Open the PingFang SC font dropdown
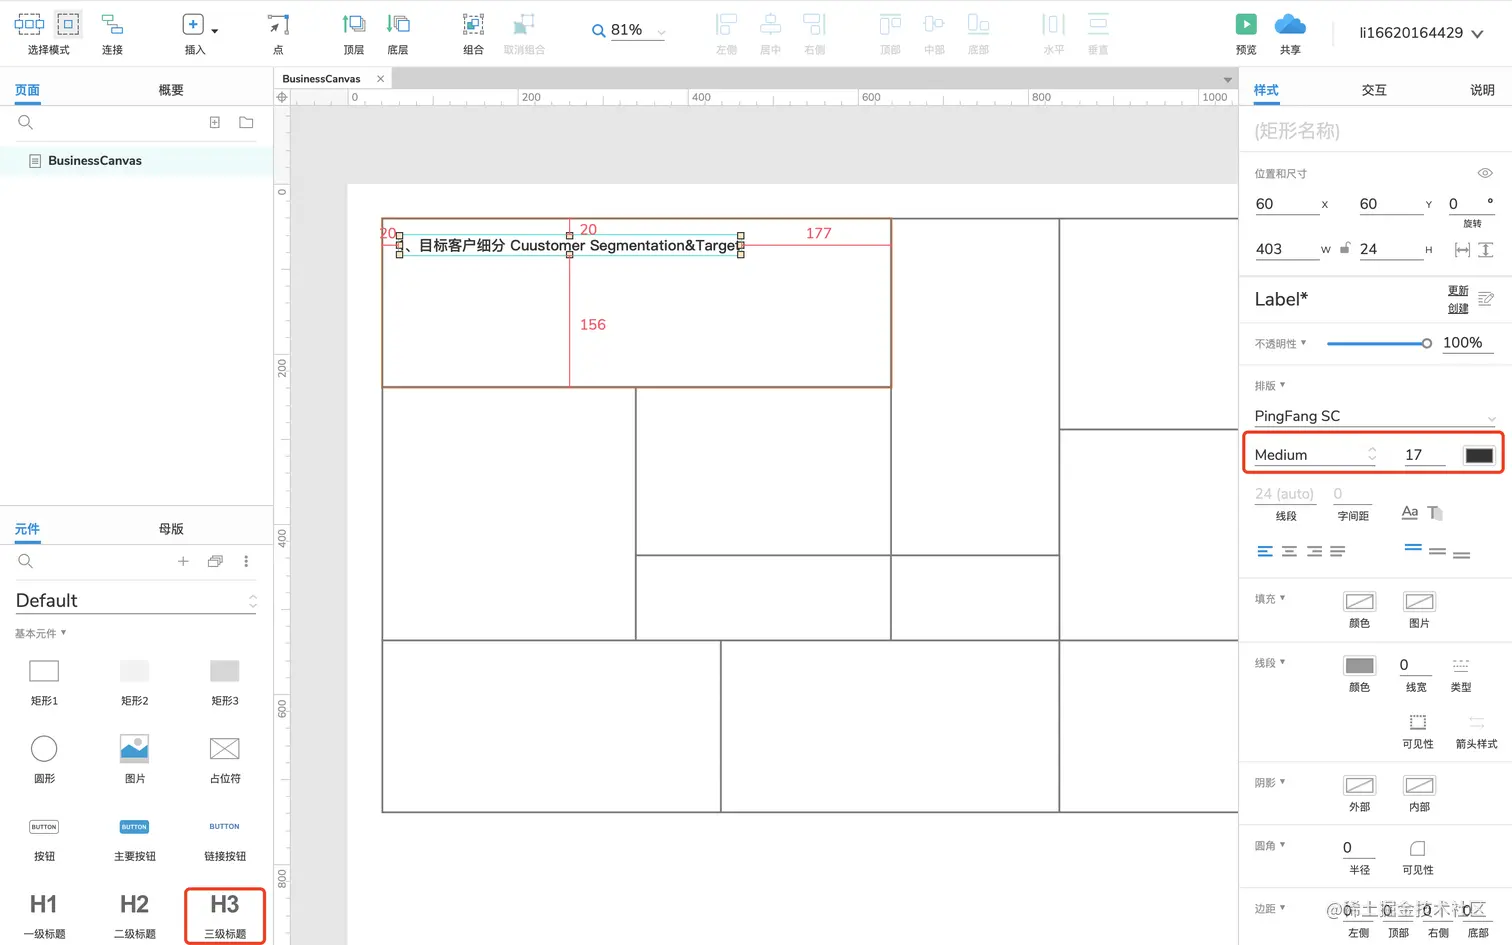This screenshot has height=945, width=1512. 1375,416
